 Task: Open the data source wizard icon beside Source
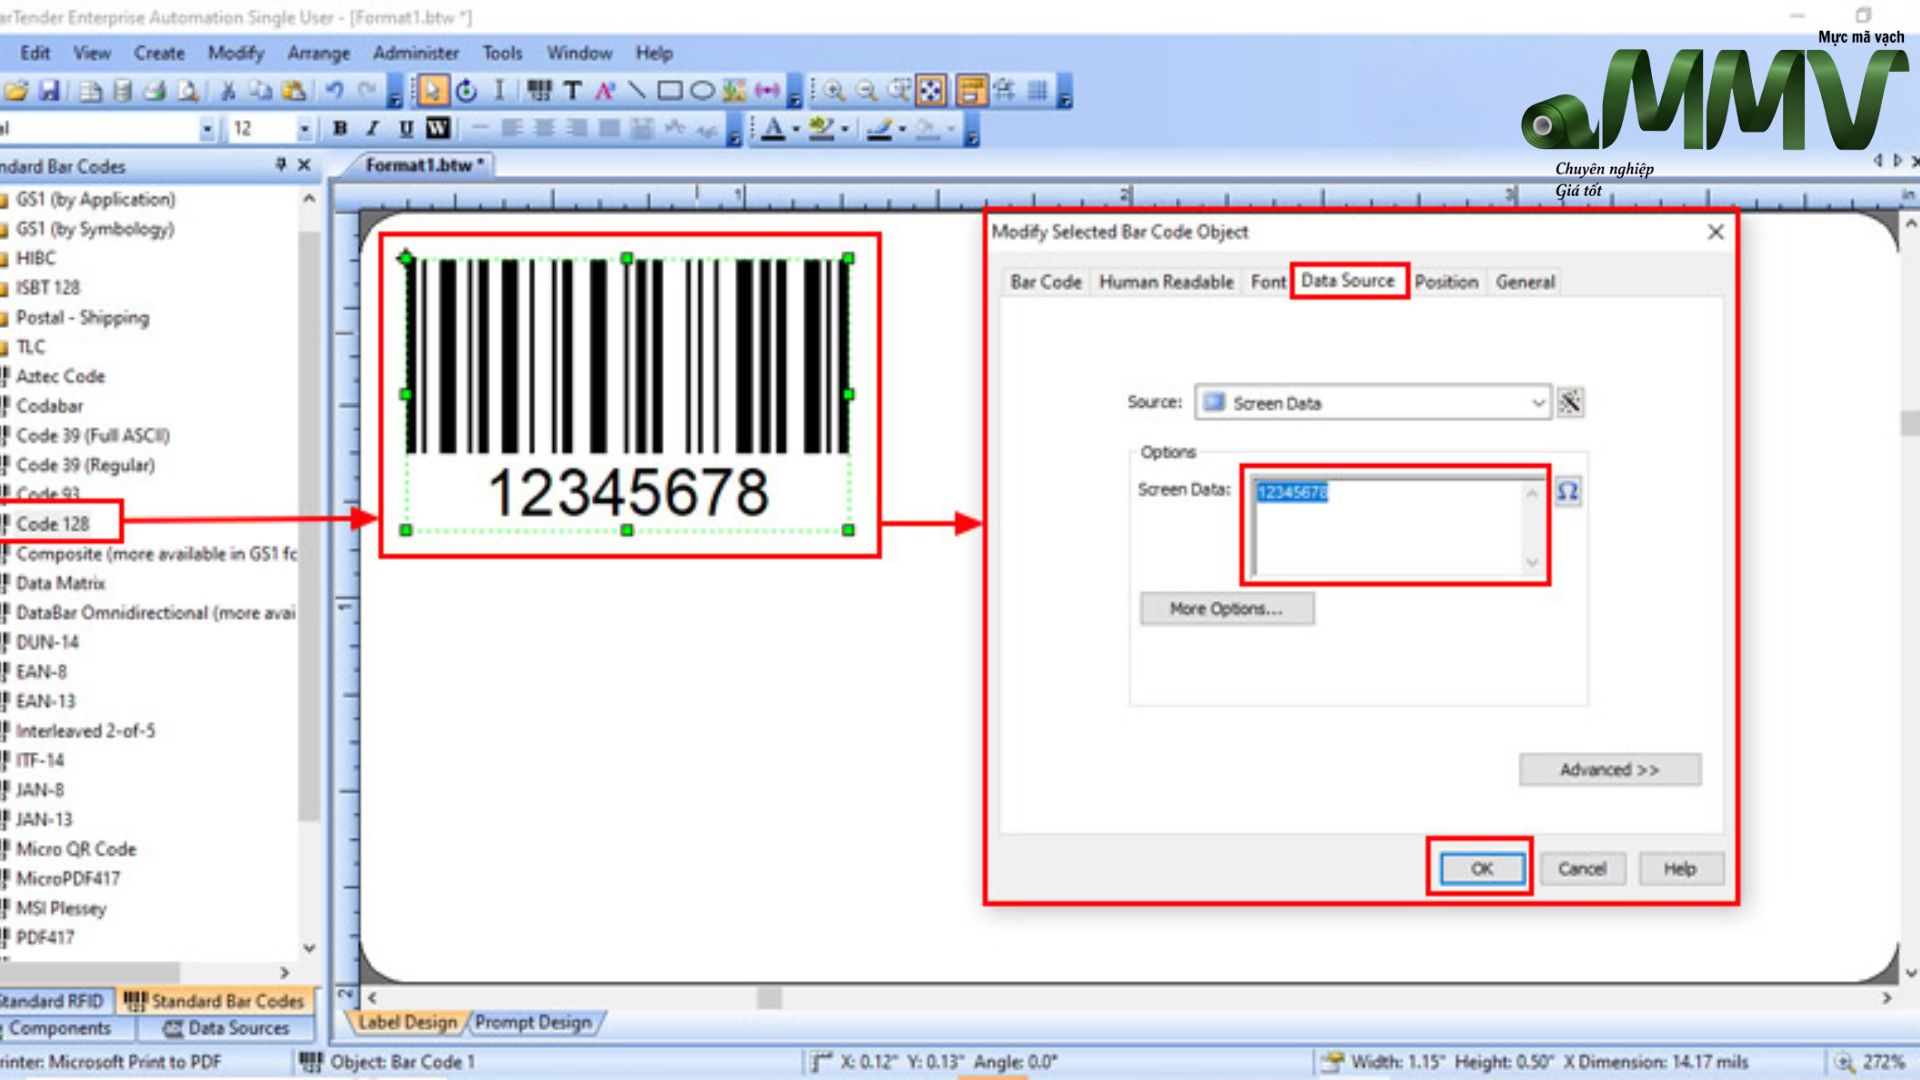tap(1570, 402)
